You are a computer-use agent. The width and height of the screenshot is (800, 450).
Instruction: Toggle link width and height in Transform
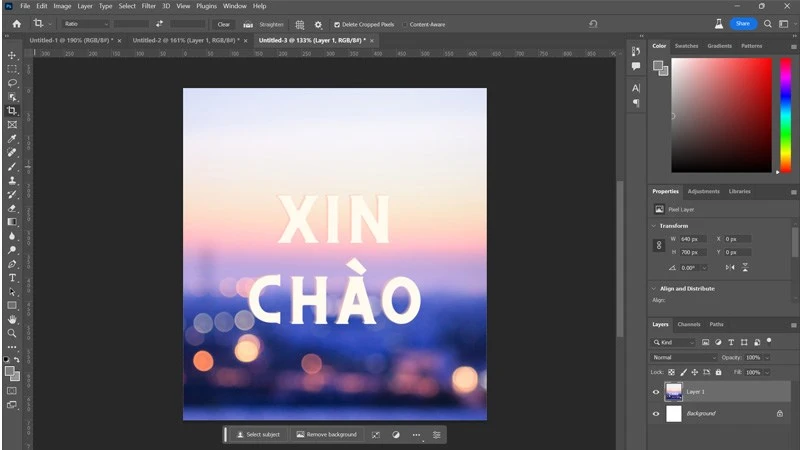pyautogui.click(x=659, y=245)
